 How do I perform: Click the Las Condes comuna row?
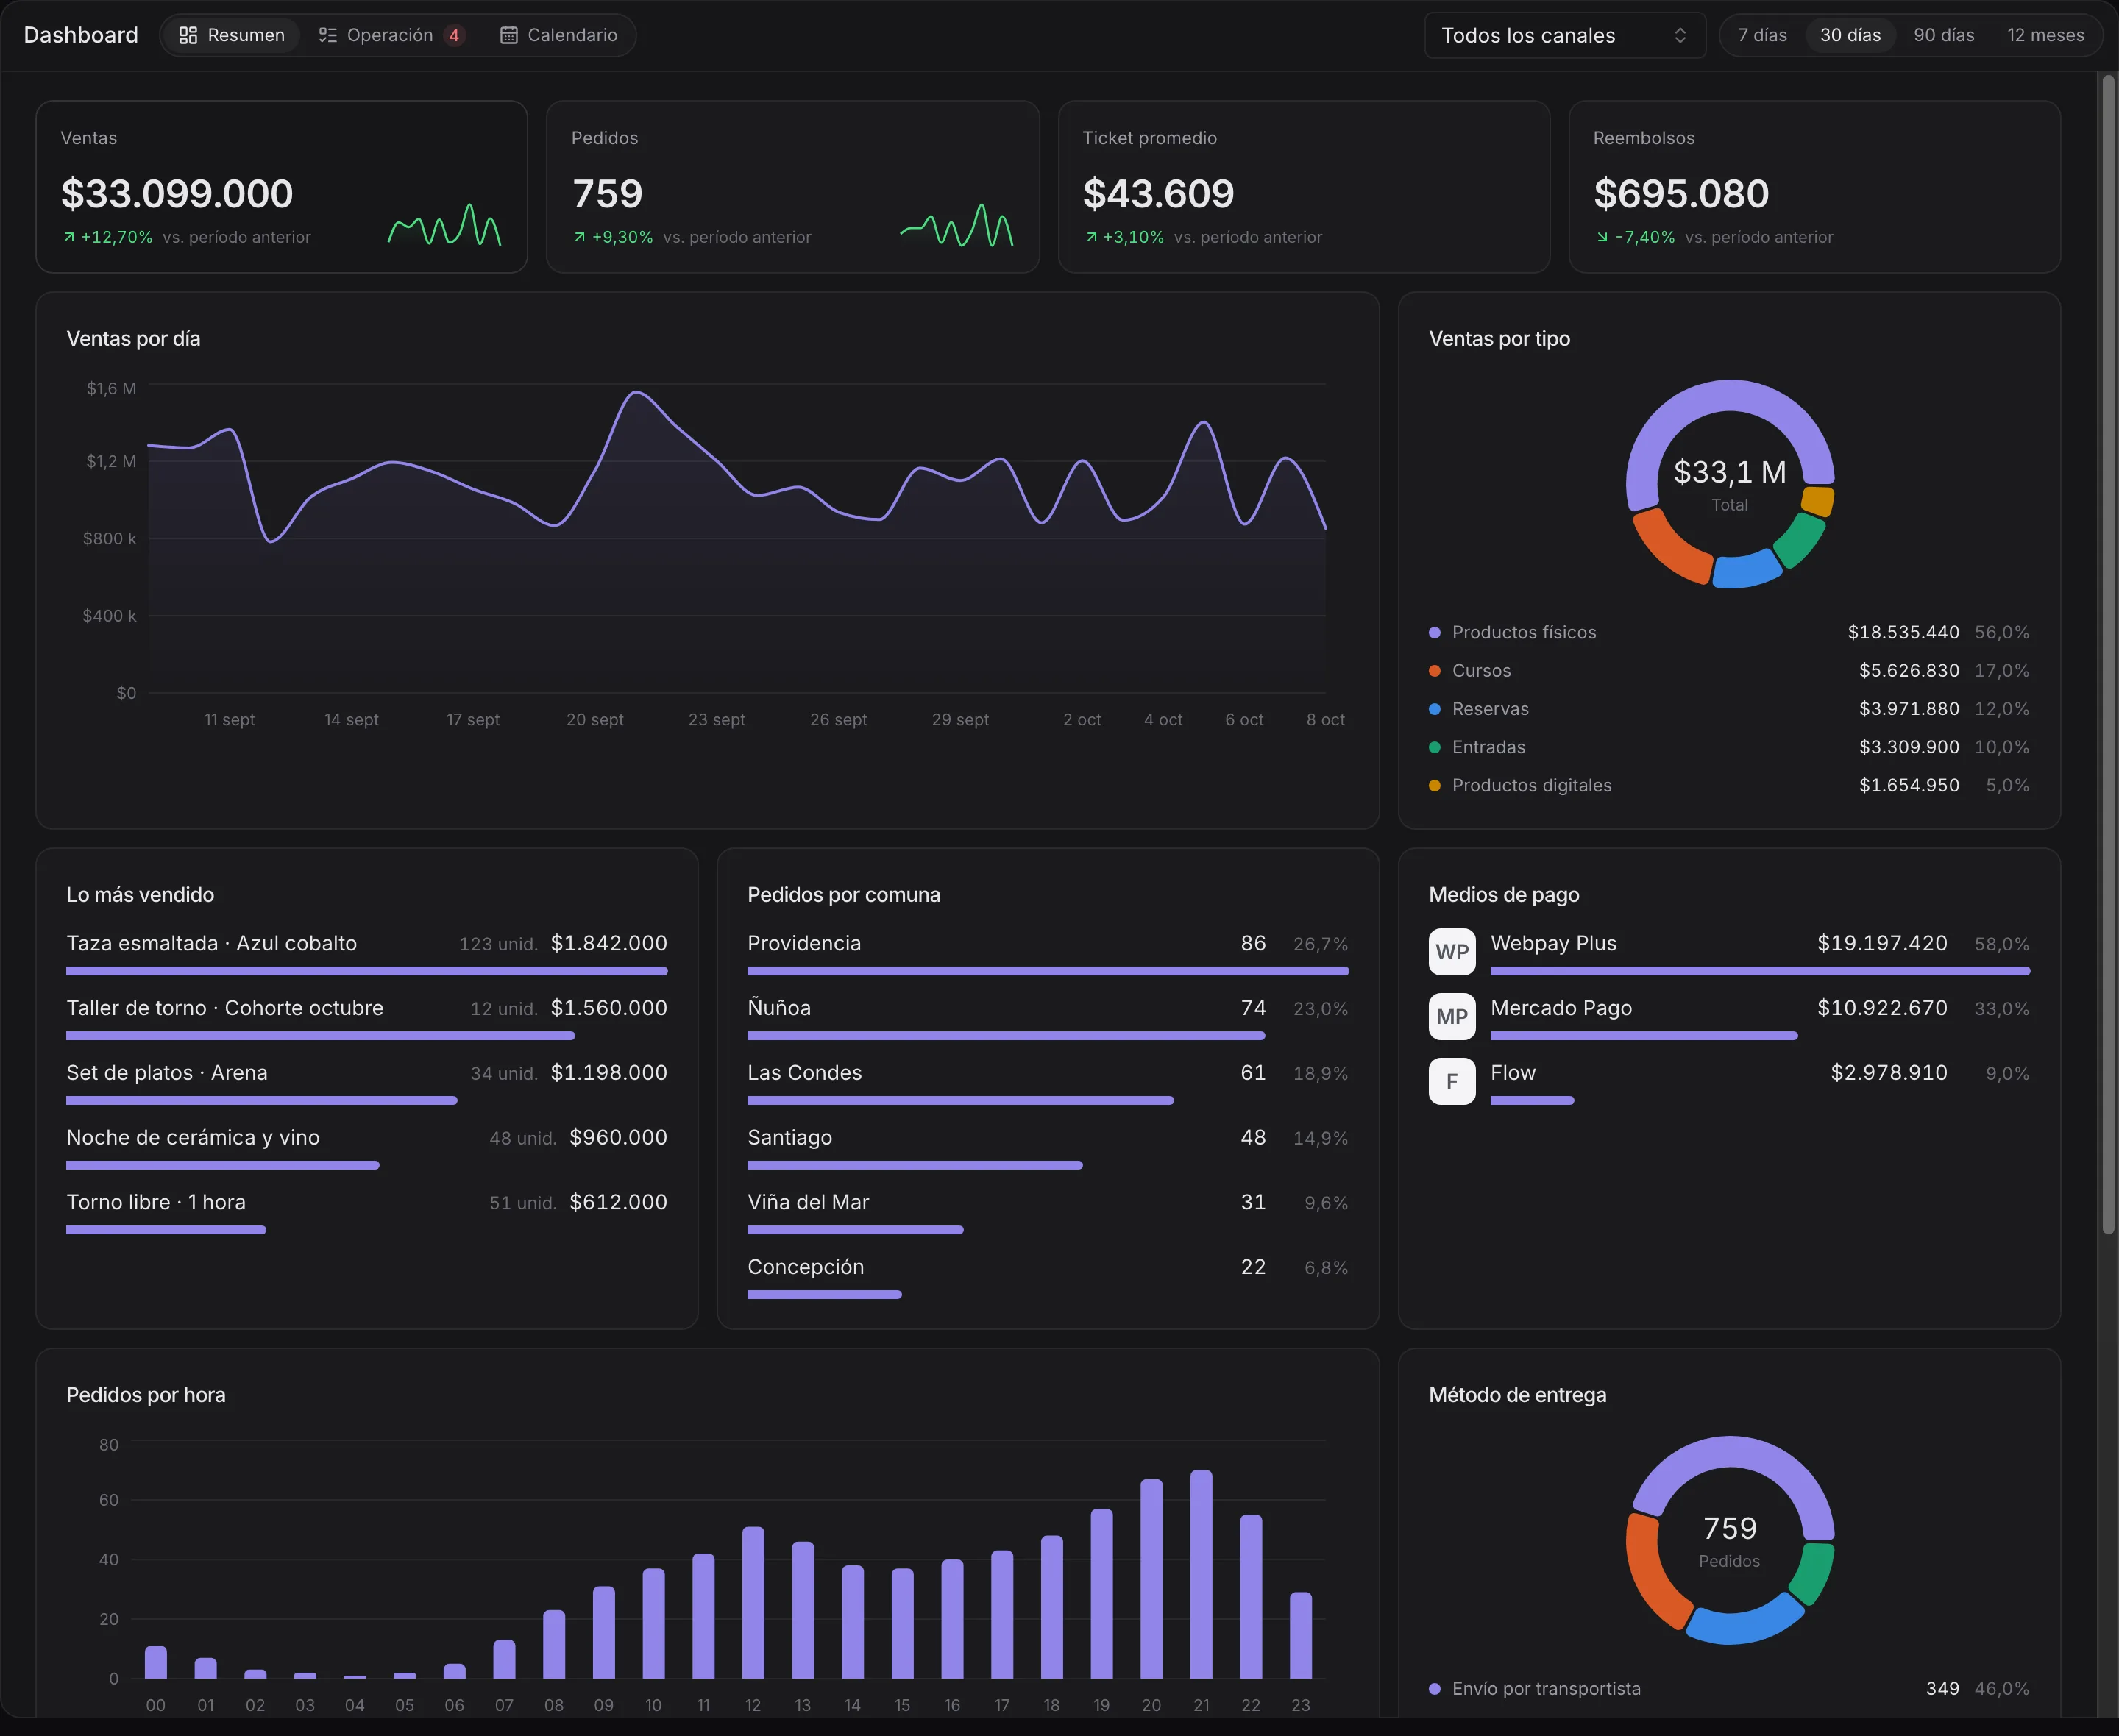pyautogui.click(x=1048, y=1084)
